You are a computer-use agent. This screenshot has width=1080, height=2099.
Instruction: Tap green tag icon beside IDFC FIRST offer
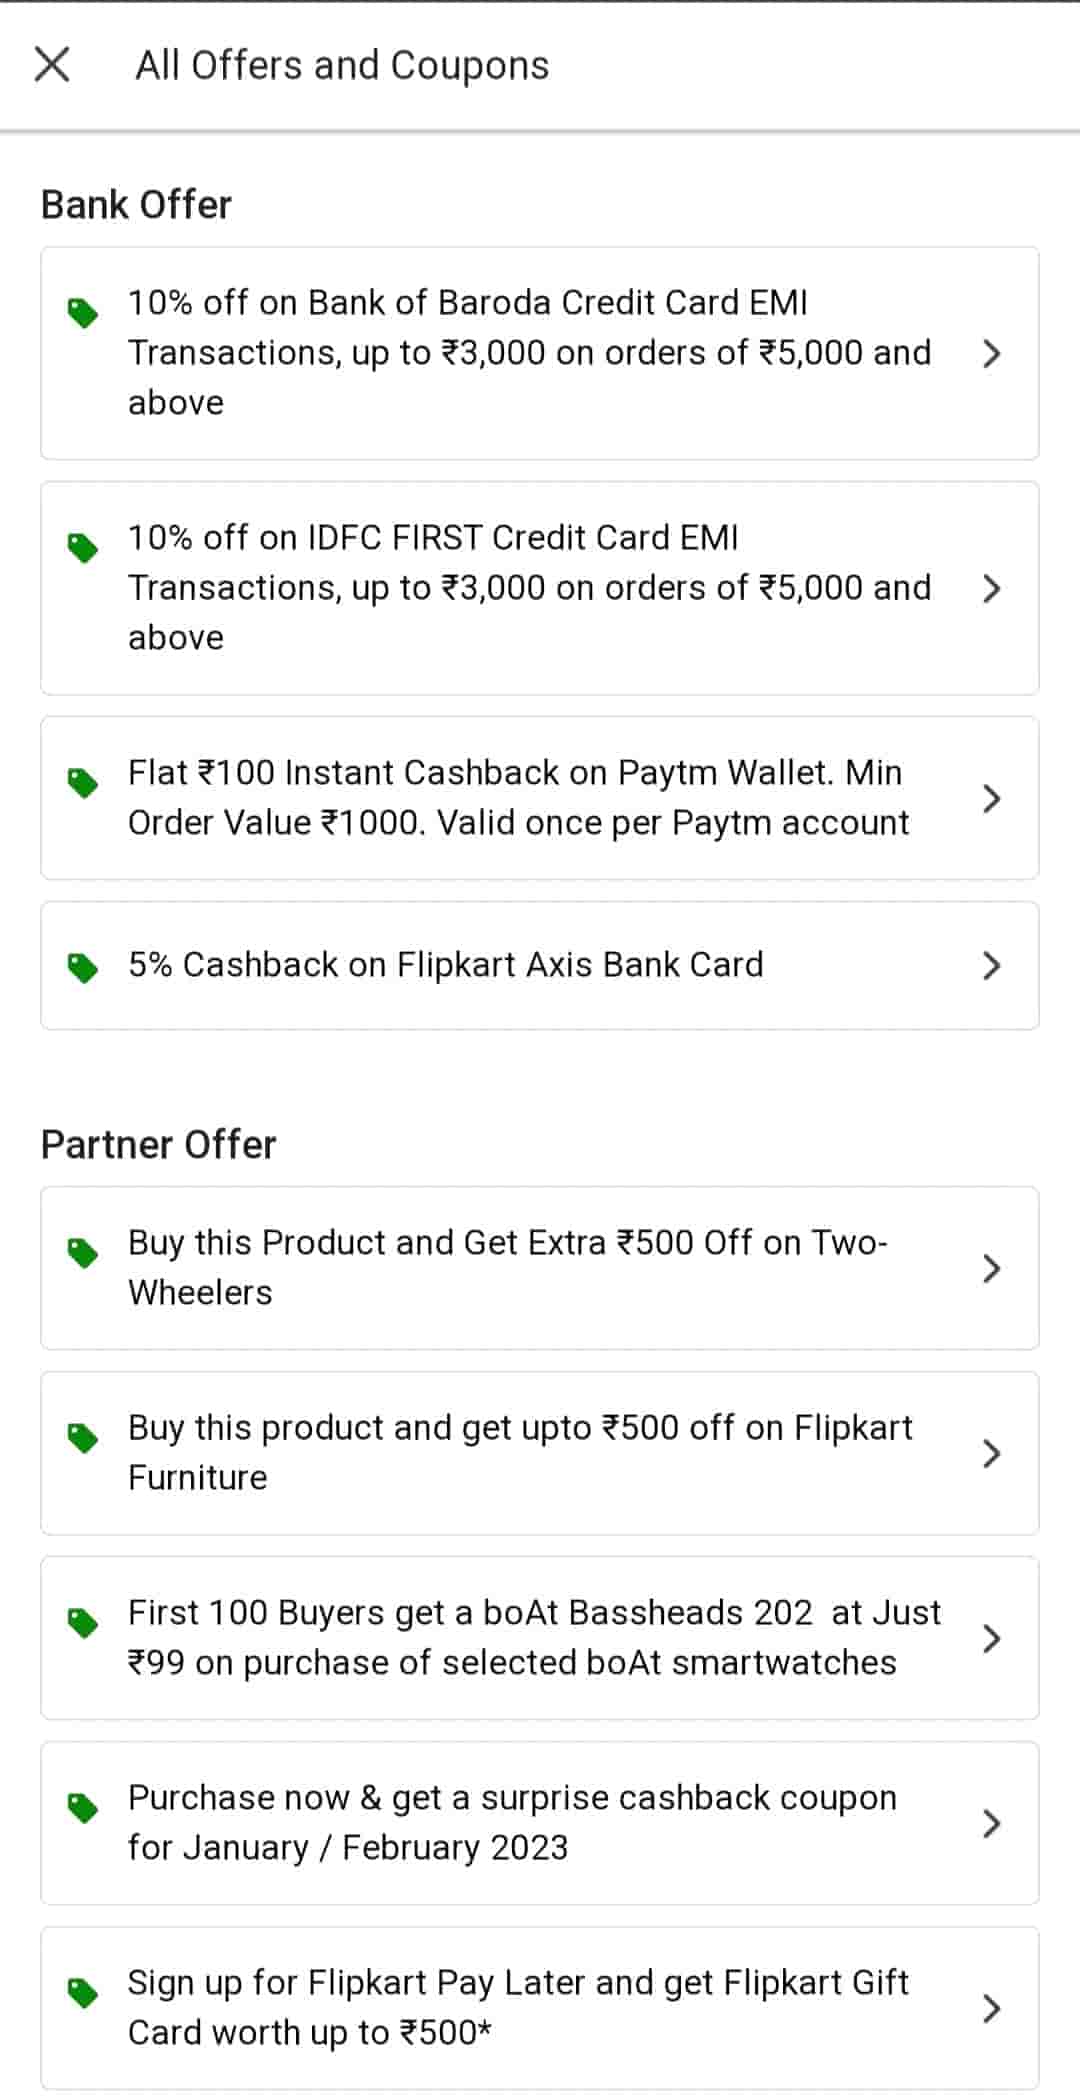coord(83,548)
